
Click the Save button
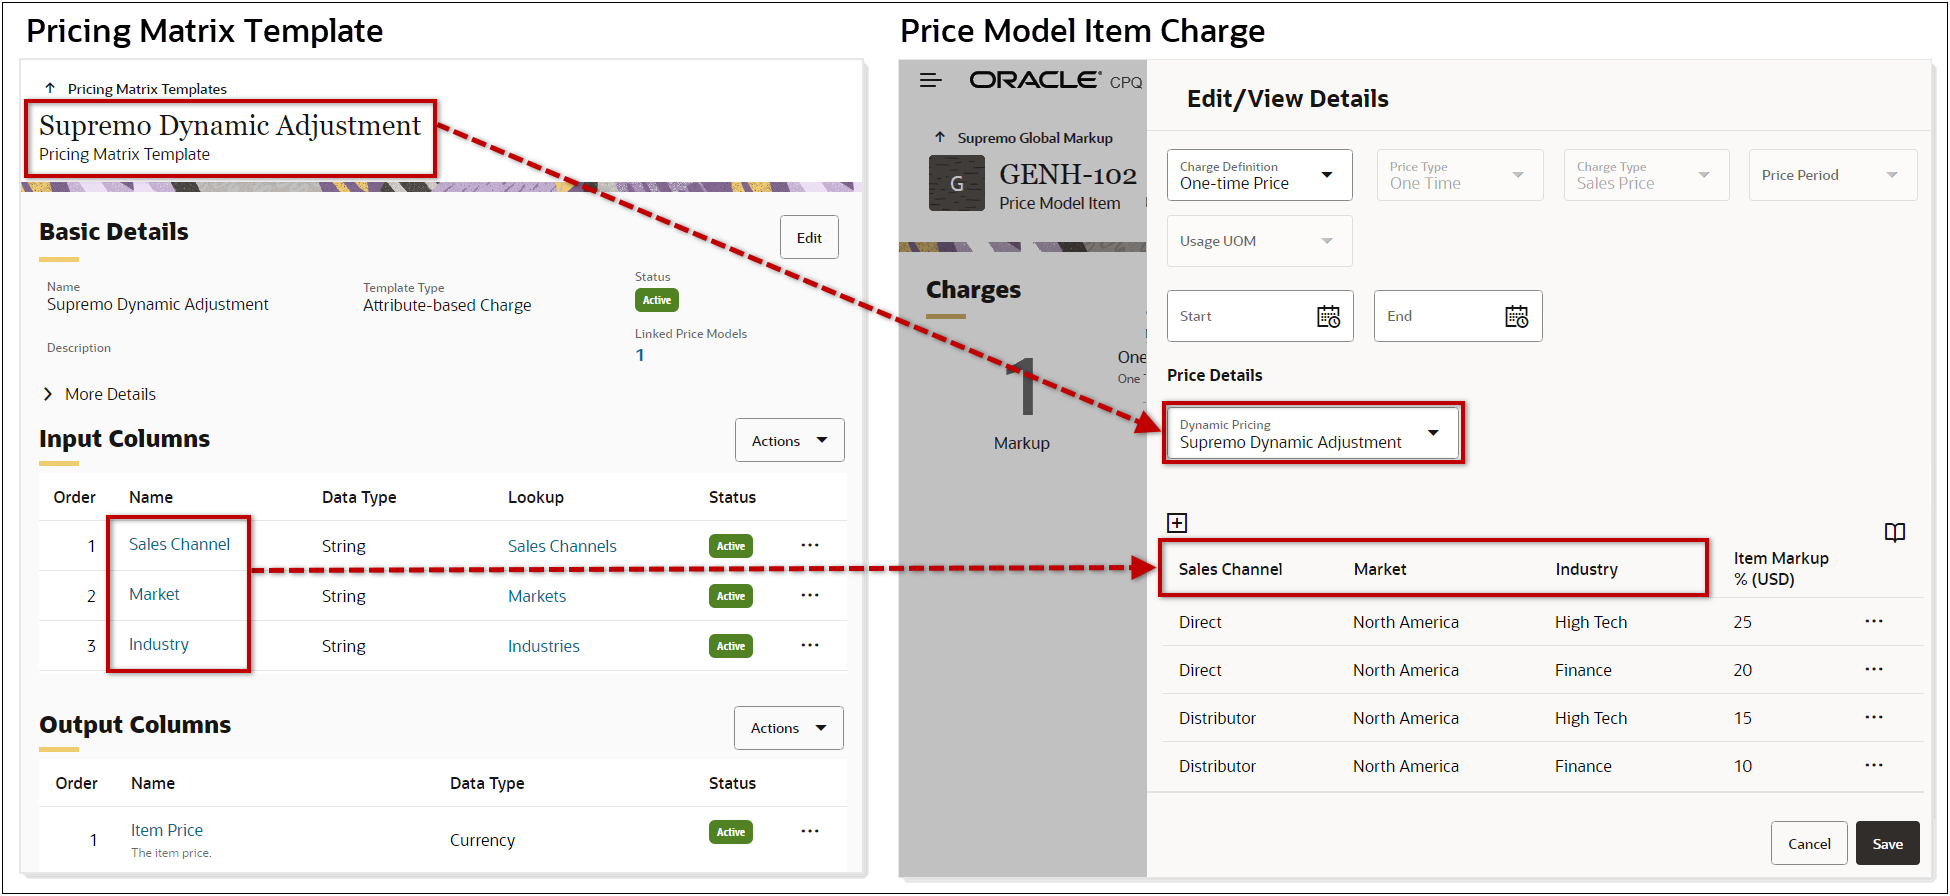pyautogui.click(x=1887, y=844)
